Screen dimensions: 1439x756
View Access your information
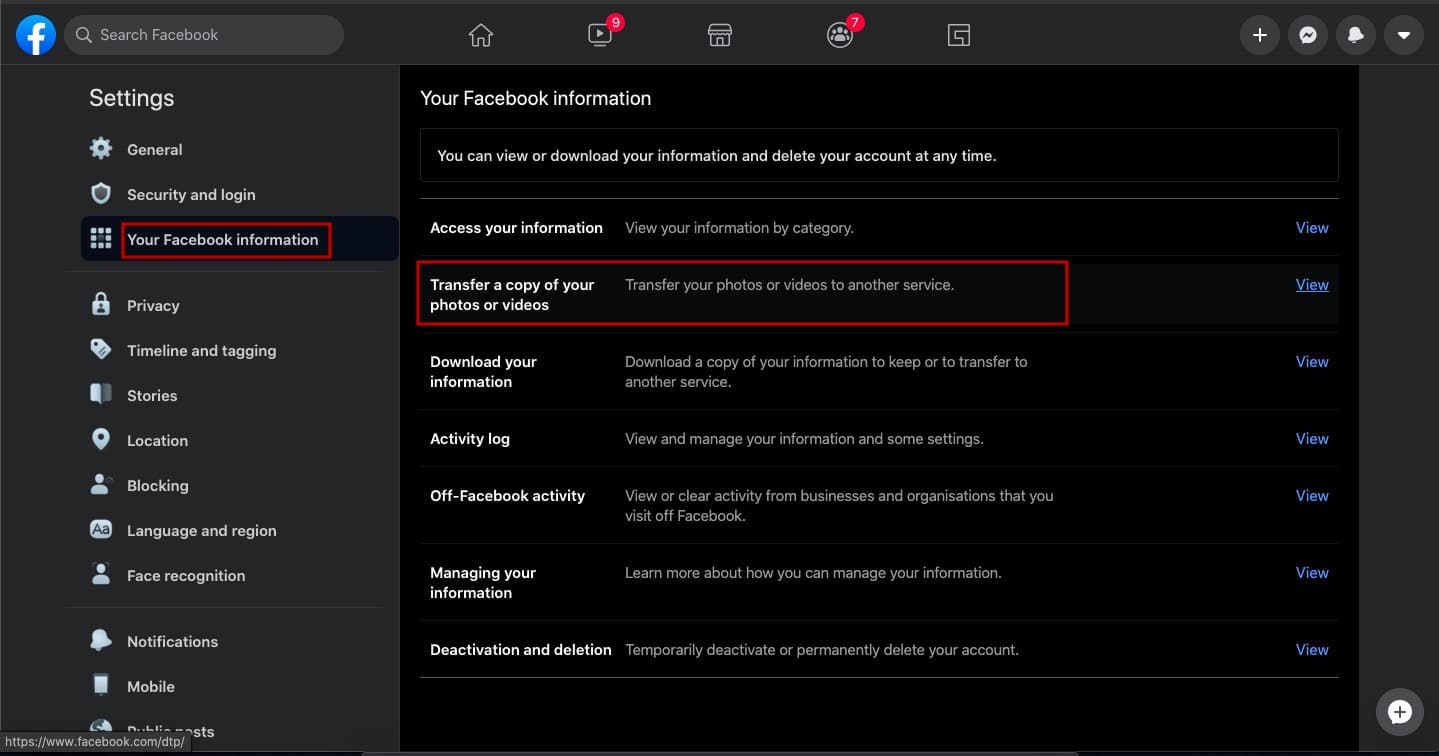tap(1312, 228)
